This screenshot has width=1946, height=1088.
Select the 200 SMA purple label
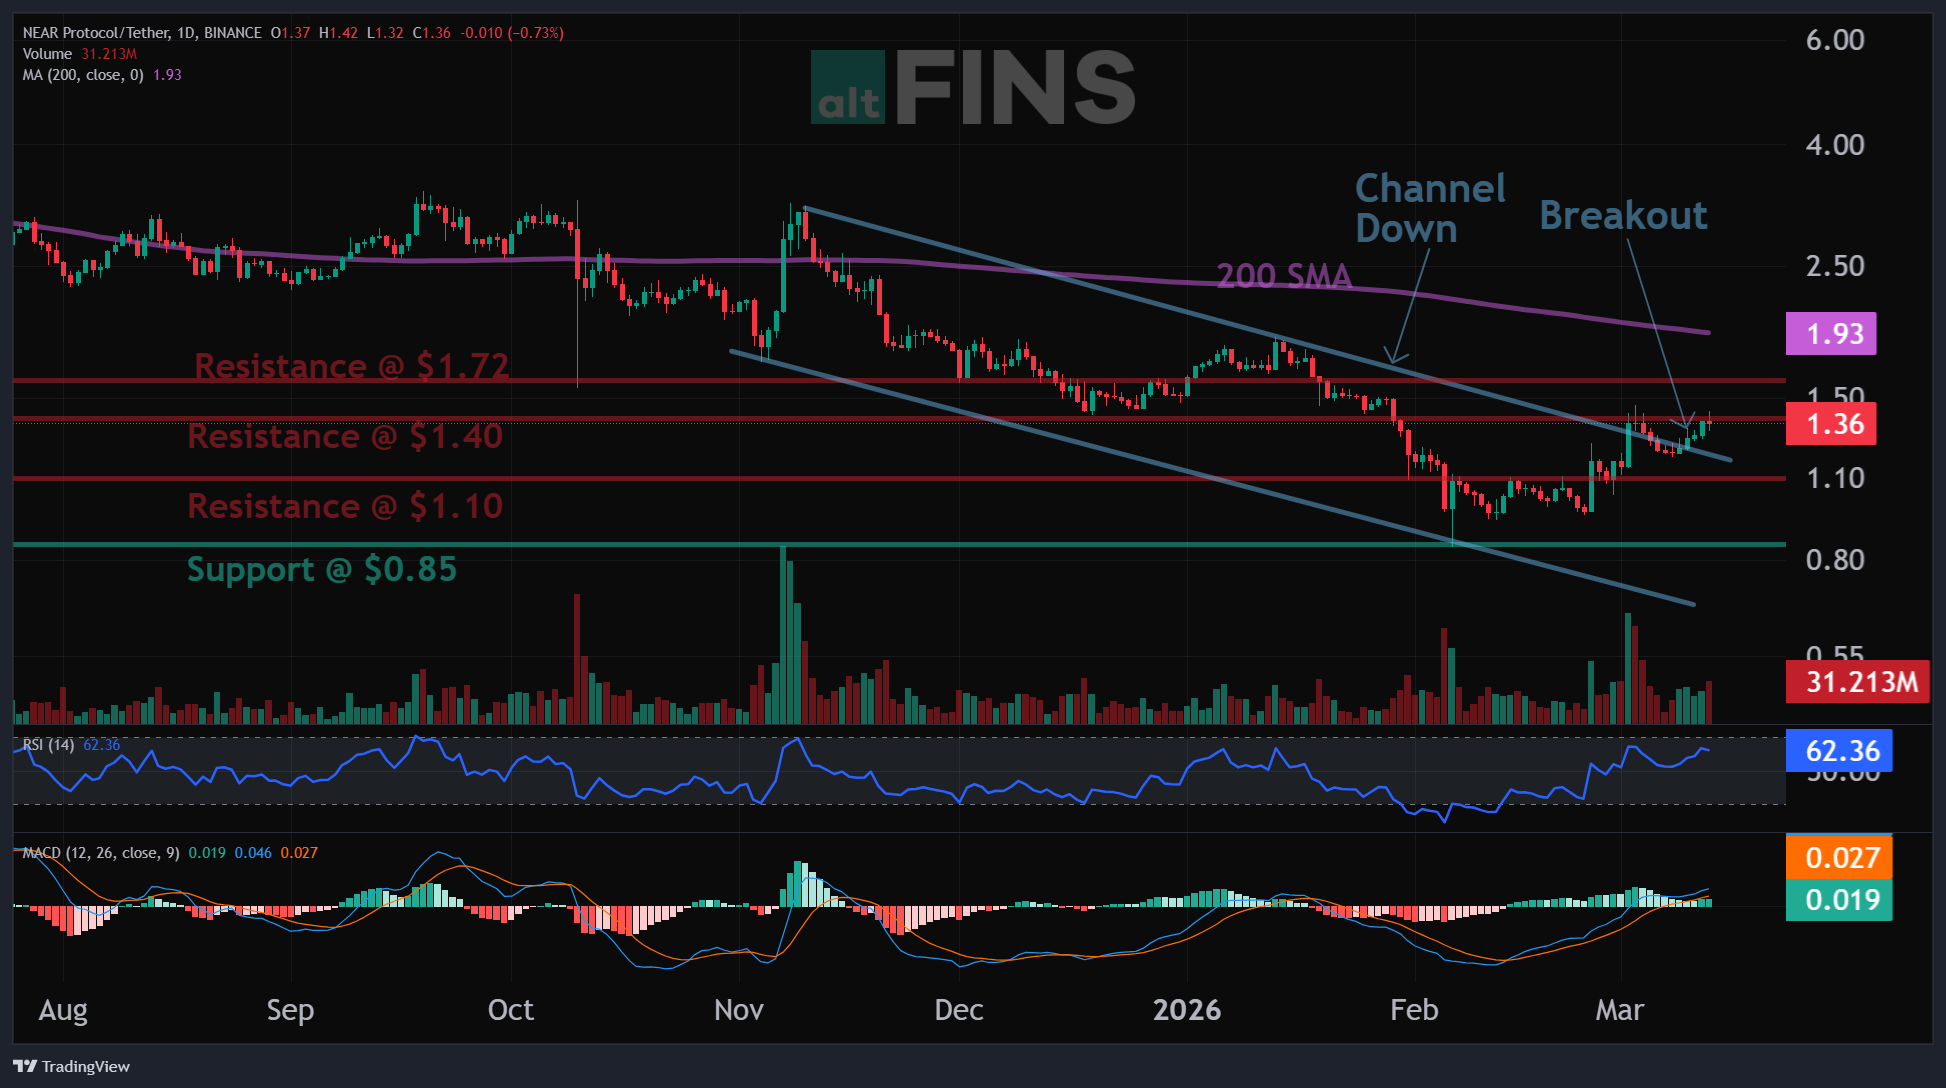1283,275
